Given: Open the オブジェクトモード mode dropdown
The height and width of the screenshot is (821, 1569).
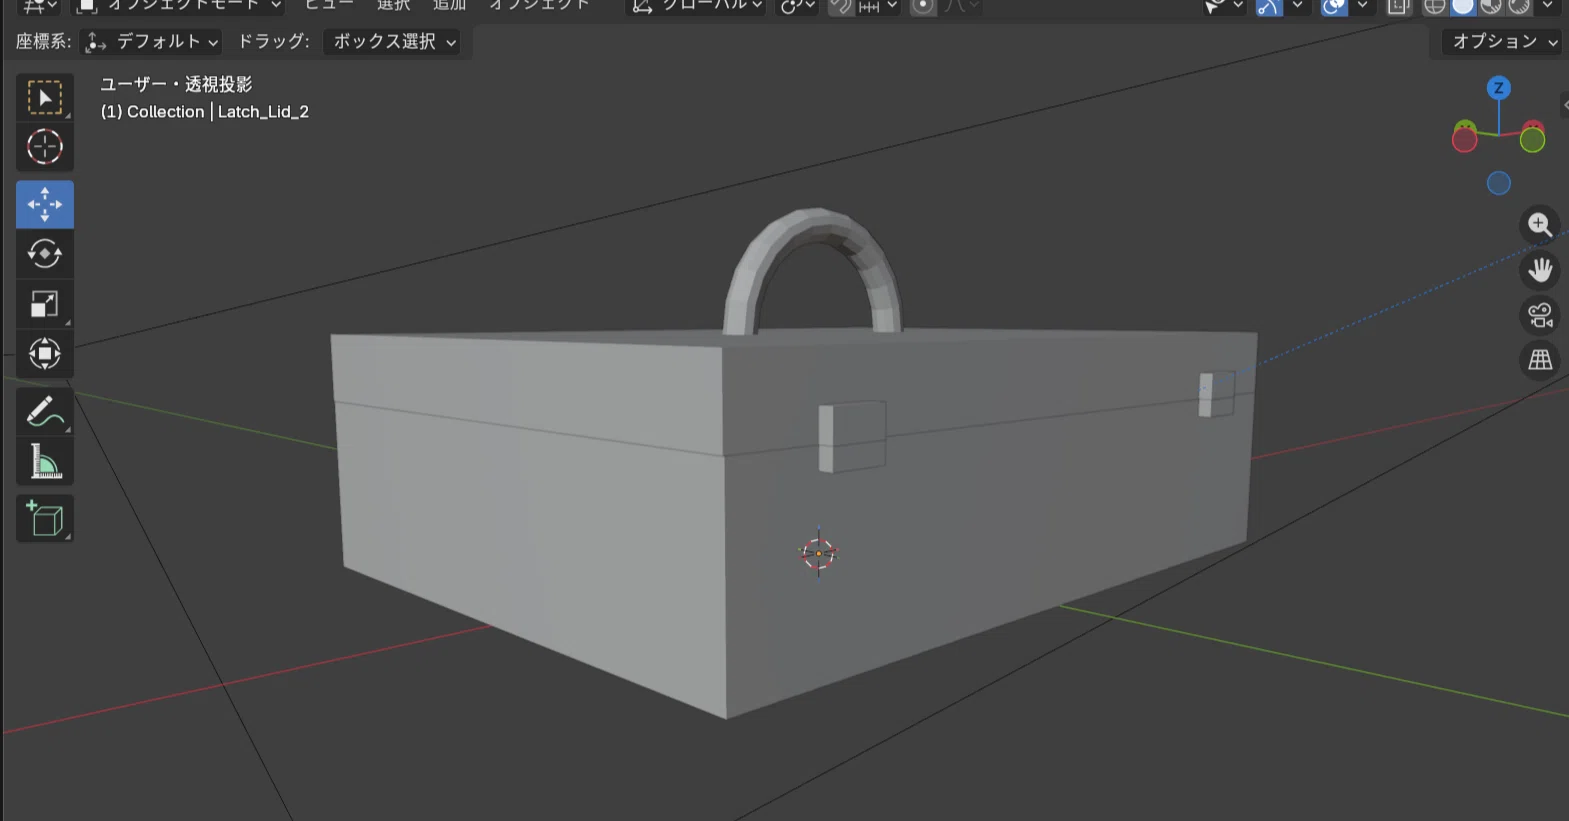Looking at the screenshot, I should [179, 6].
